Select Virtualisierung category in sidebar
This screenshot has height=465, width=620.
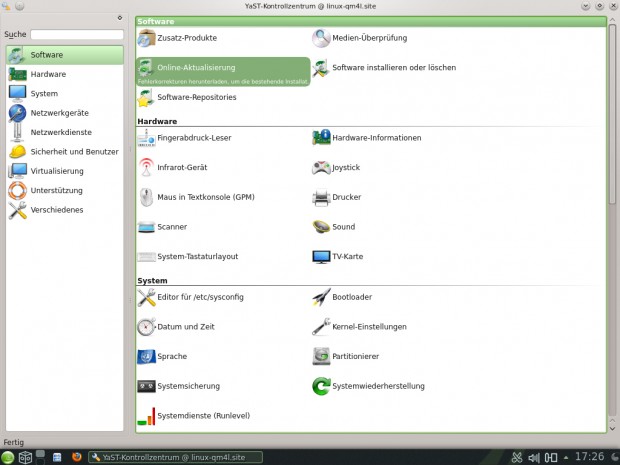point(65,171)
